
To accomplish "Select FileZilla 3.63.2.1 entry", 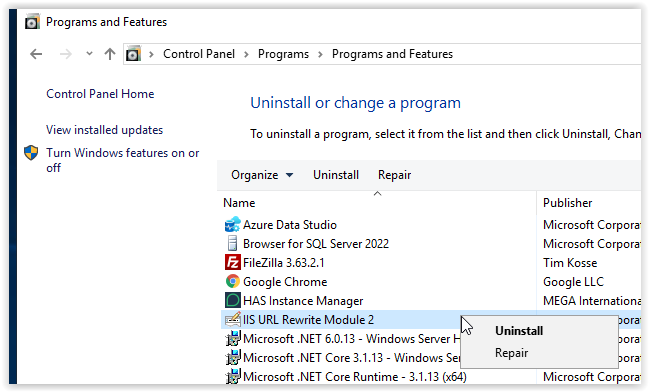I will pyautogui.click(x=284, y=263).
